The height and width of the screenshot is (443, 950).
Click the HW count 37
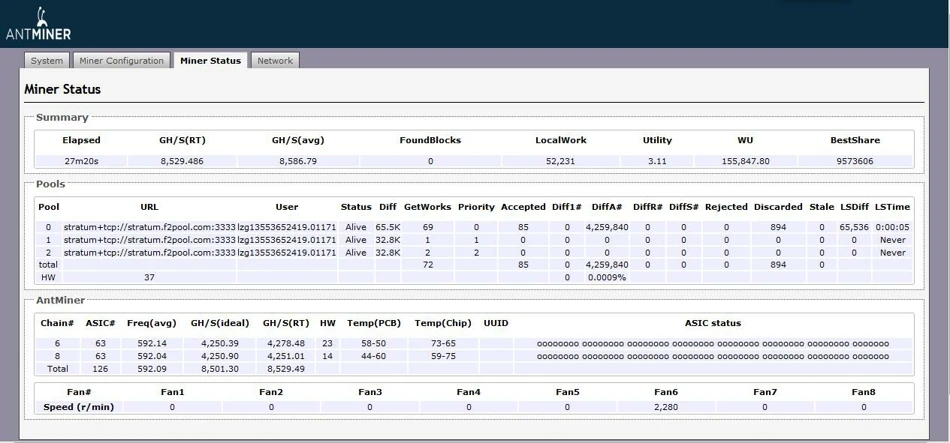[x=149, y=277]
